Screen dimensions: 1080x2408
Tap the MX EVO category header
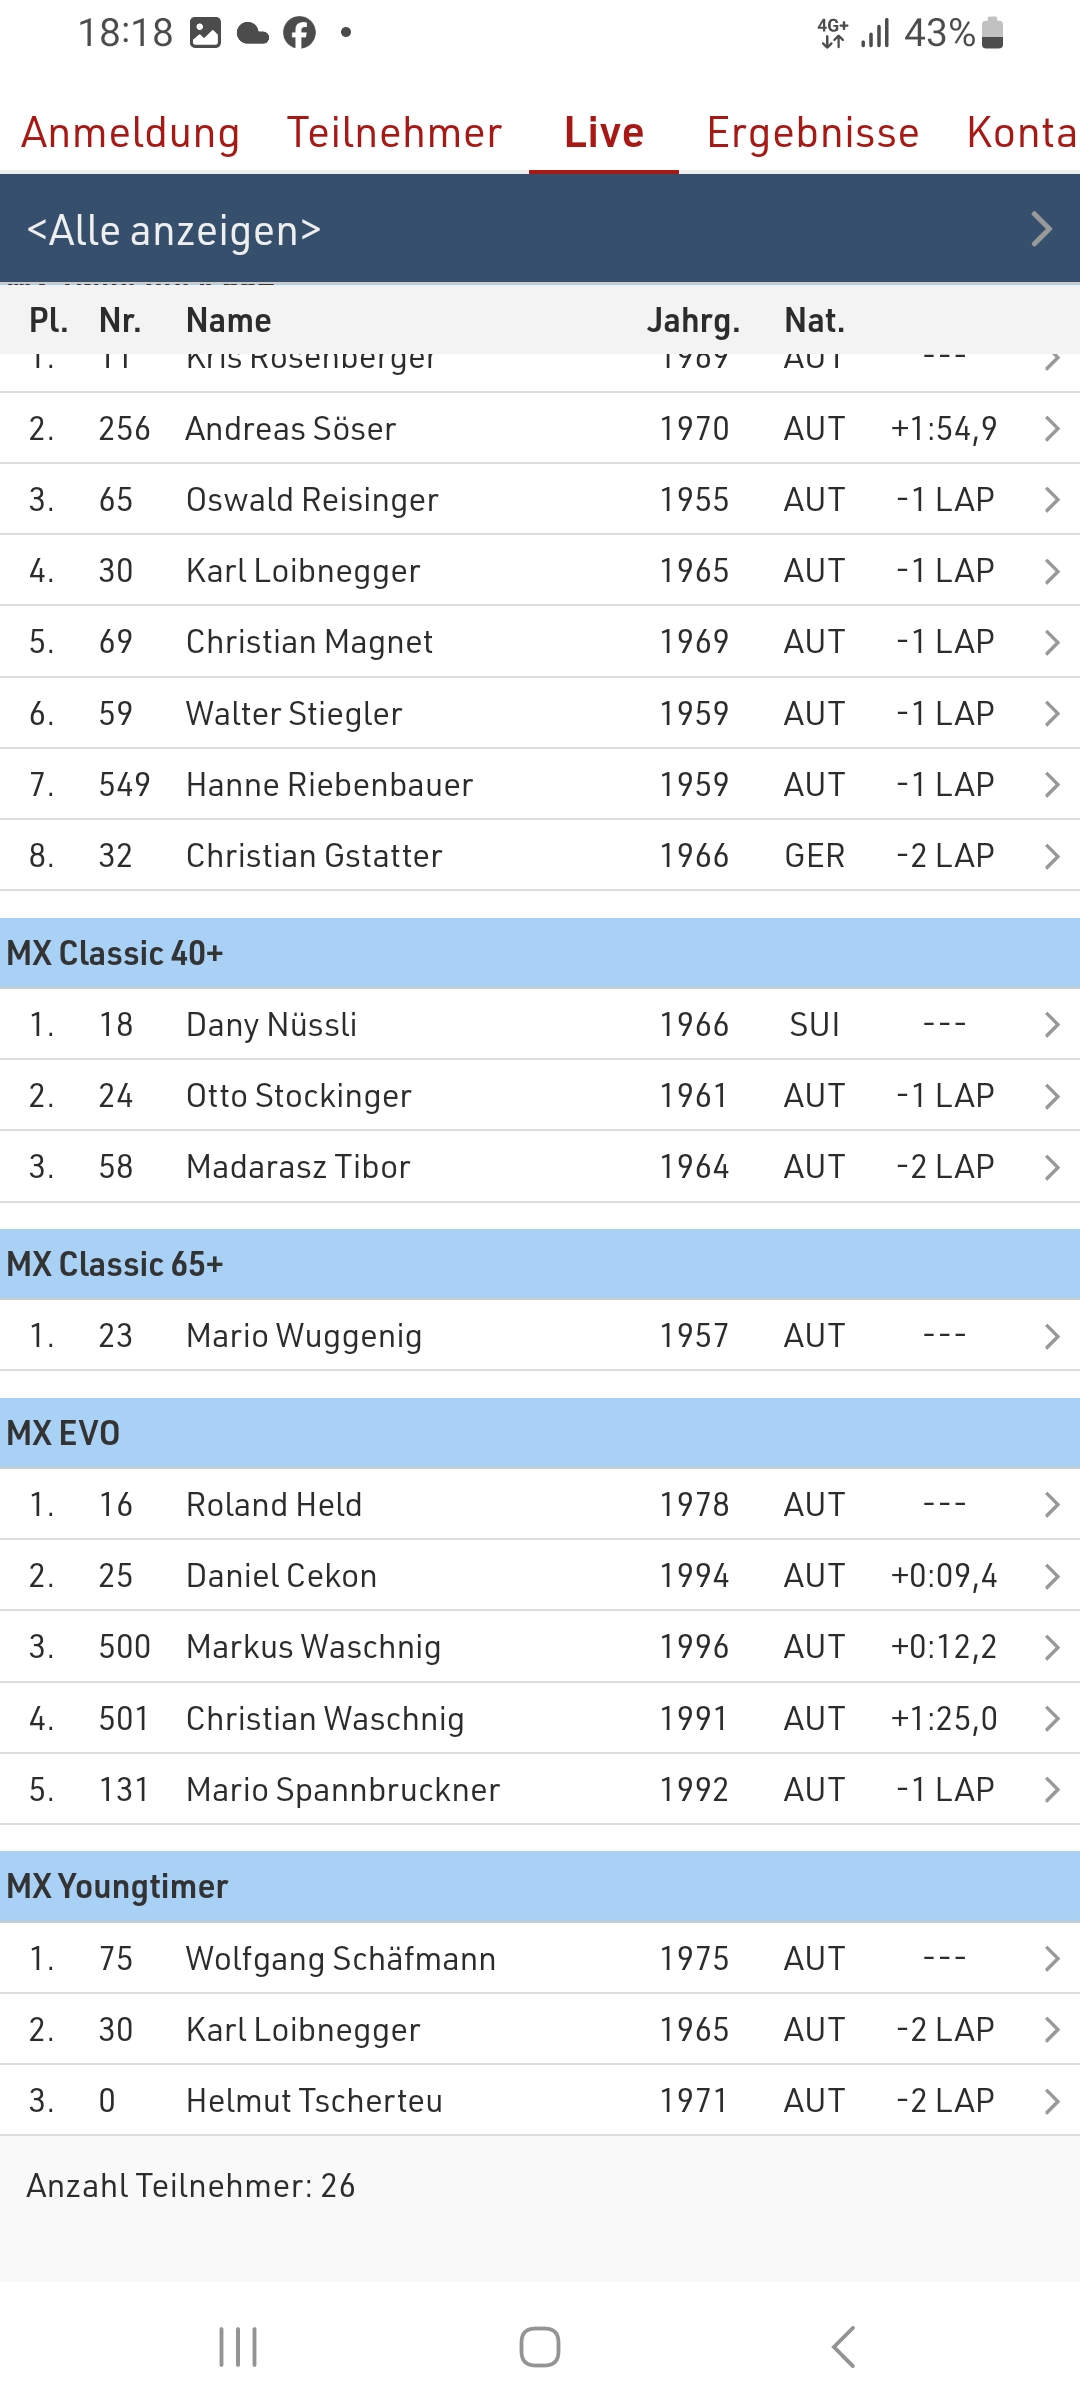click(540, 1433)
